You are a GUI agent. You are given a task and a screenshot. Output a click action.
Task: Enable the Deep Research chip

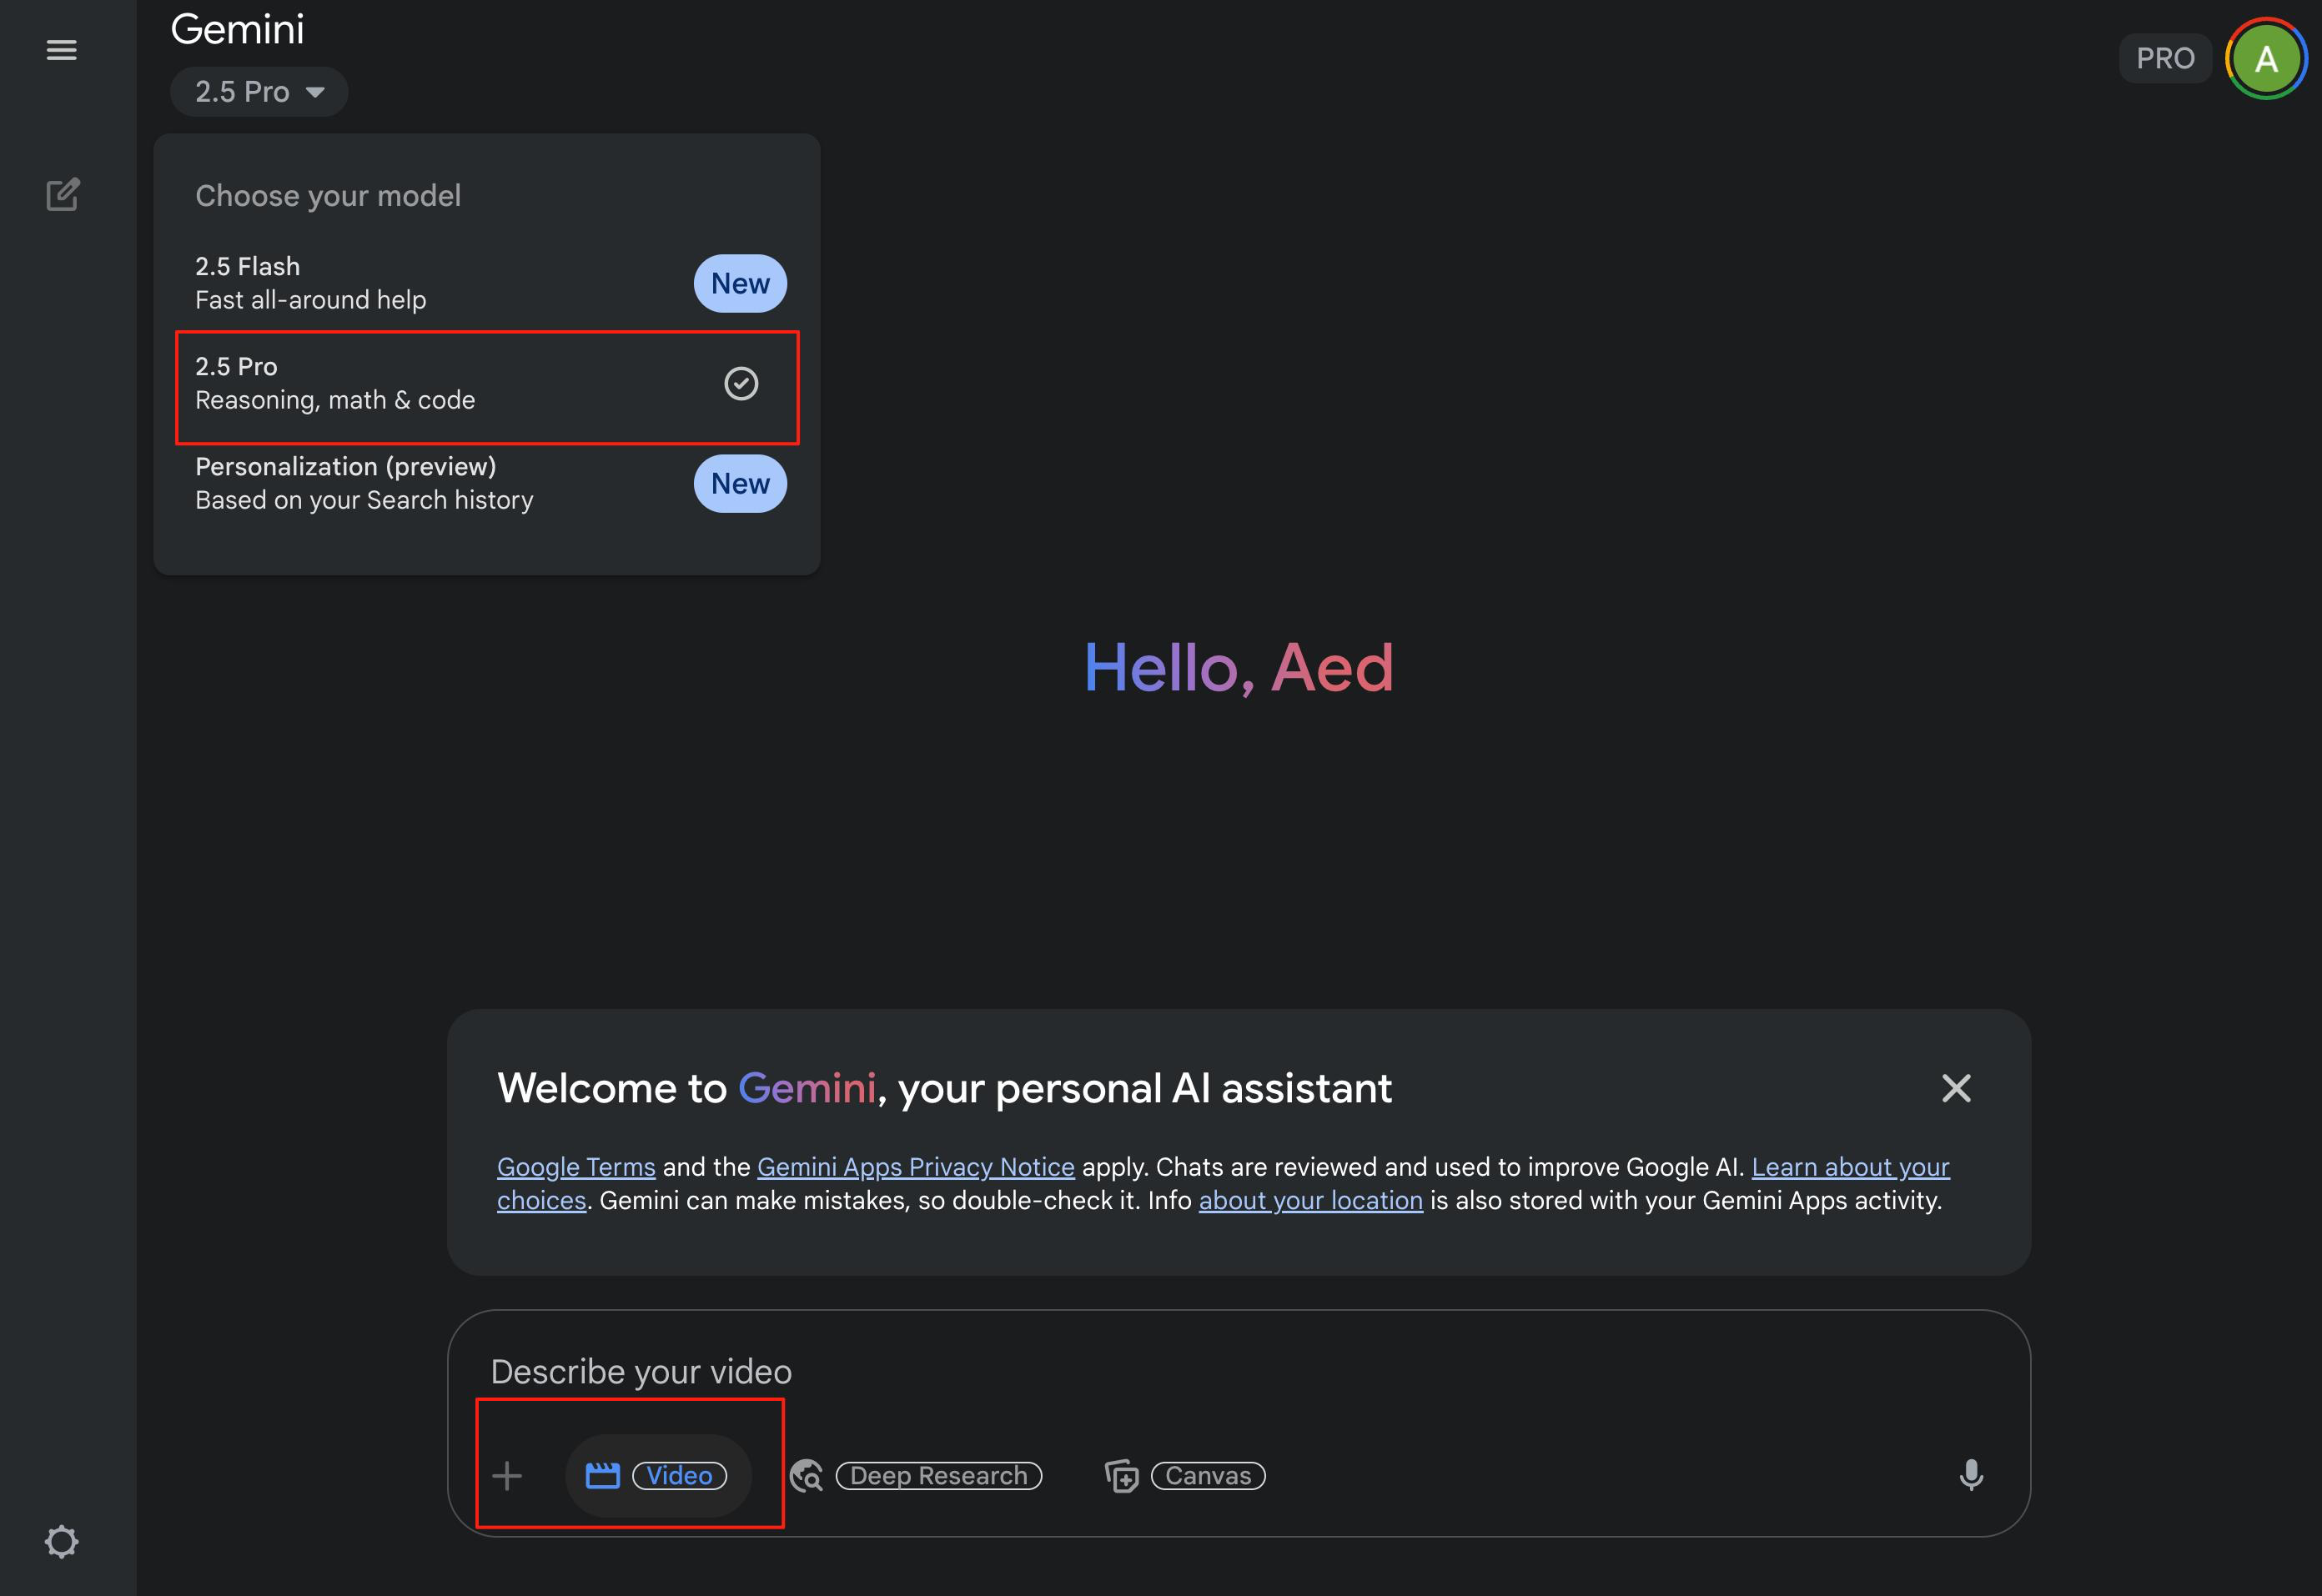click(938, 1475)
